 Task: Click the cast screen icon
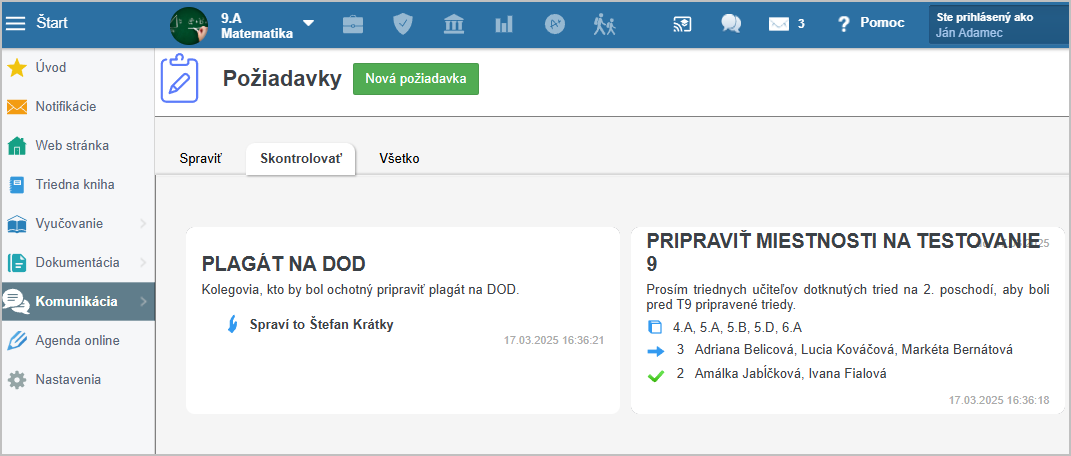682,24
